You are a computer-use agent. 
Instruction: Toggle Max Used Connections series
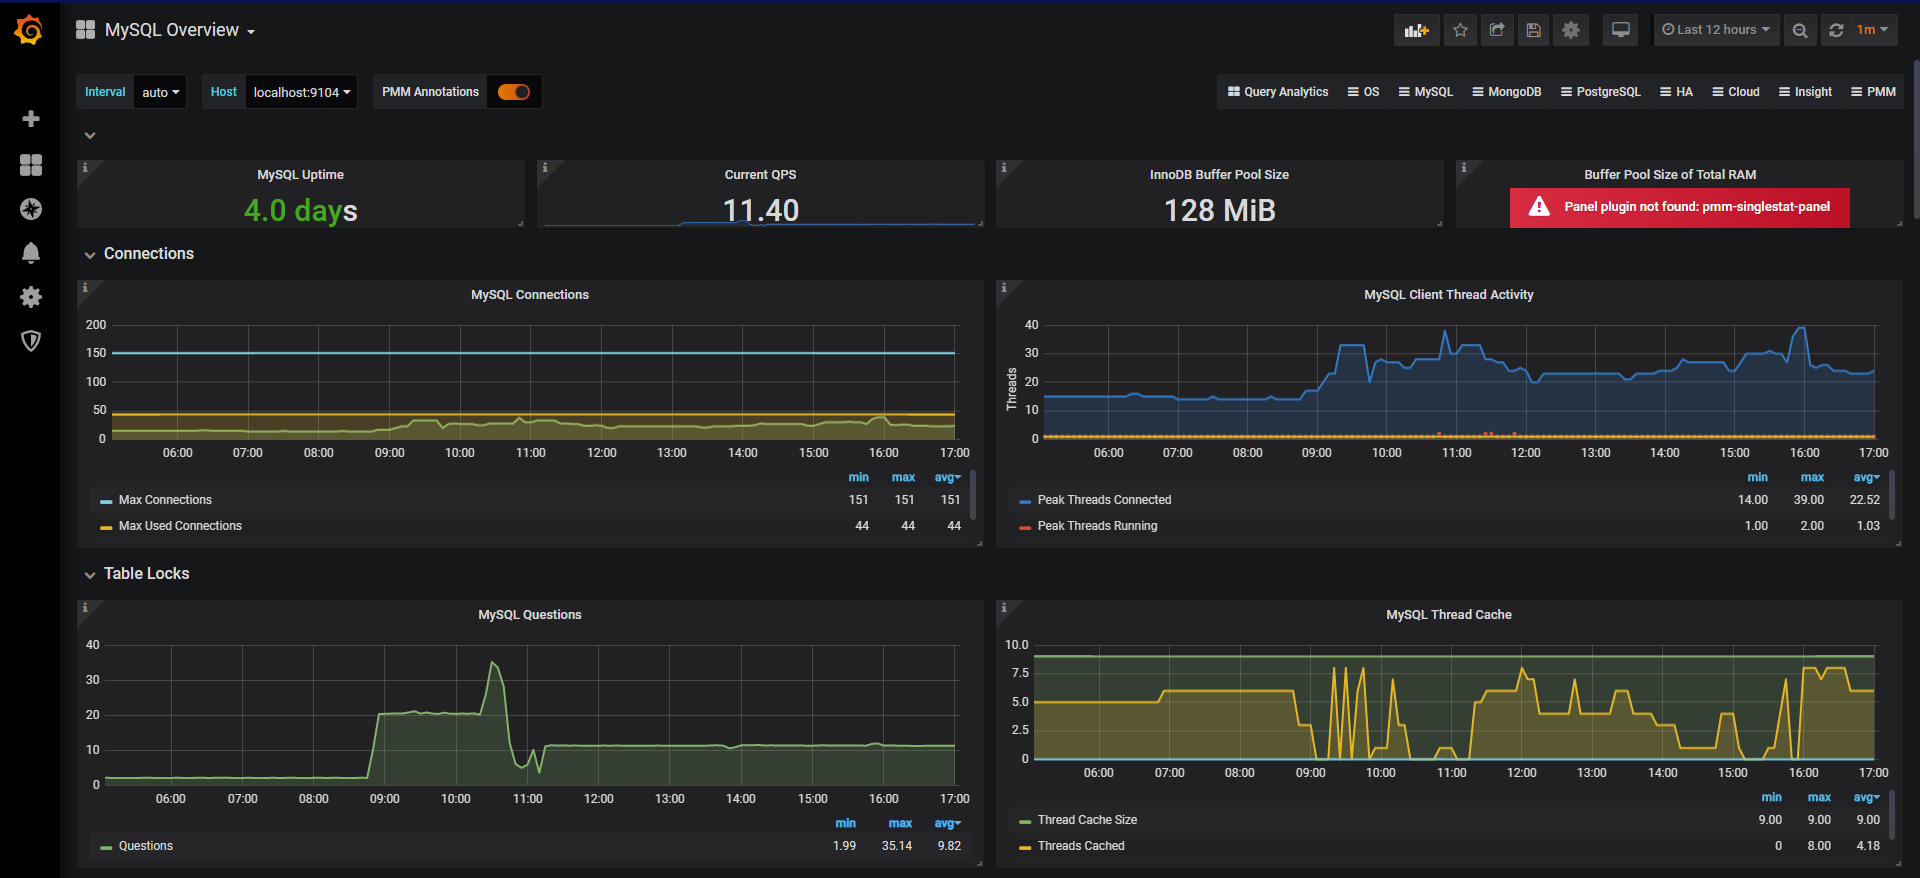click(180, 526)
